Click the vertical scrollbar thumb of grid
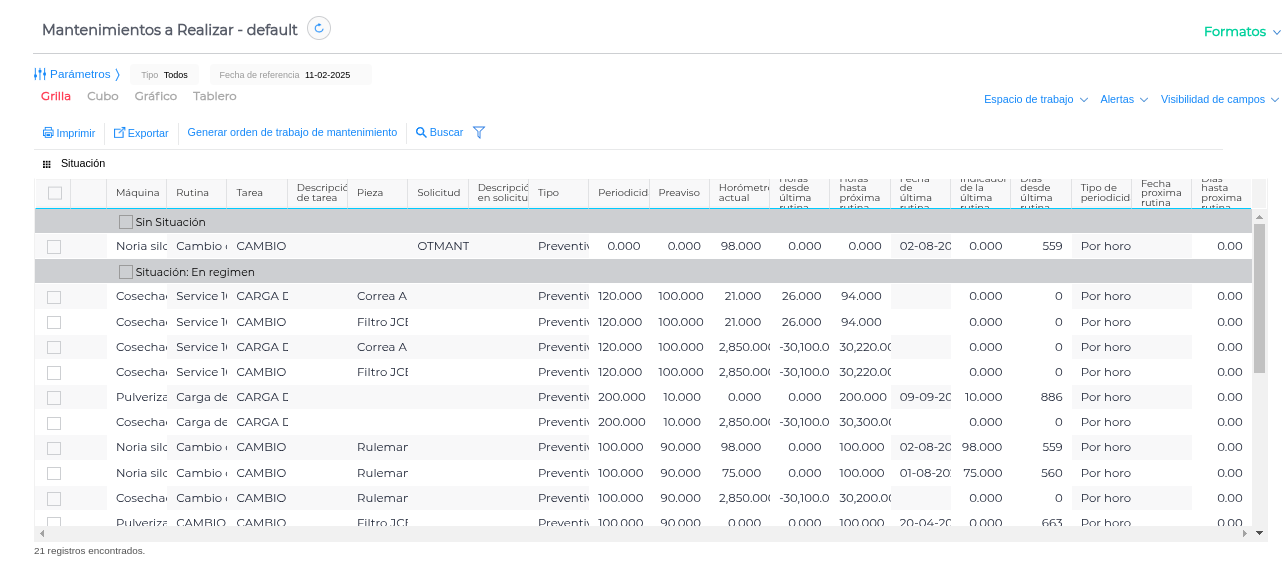 pyautogui.click(x=1259, y=298)
